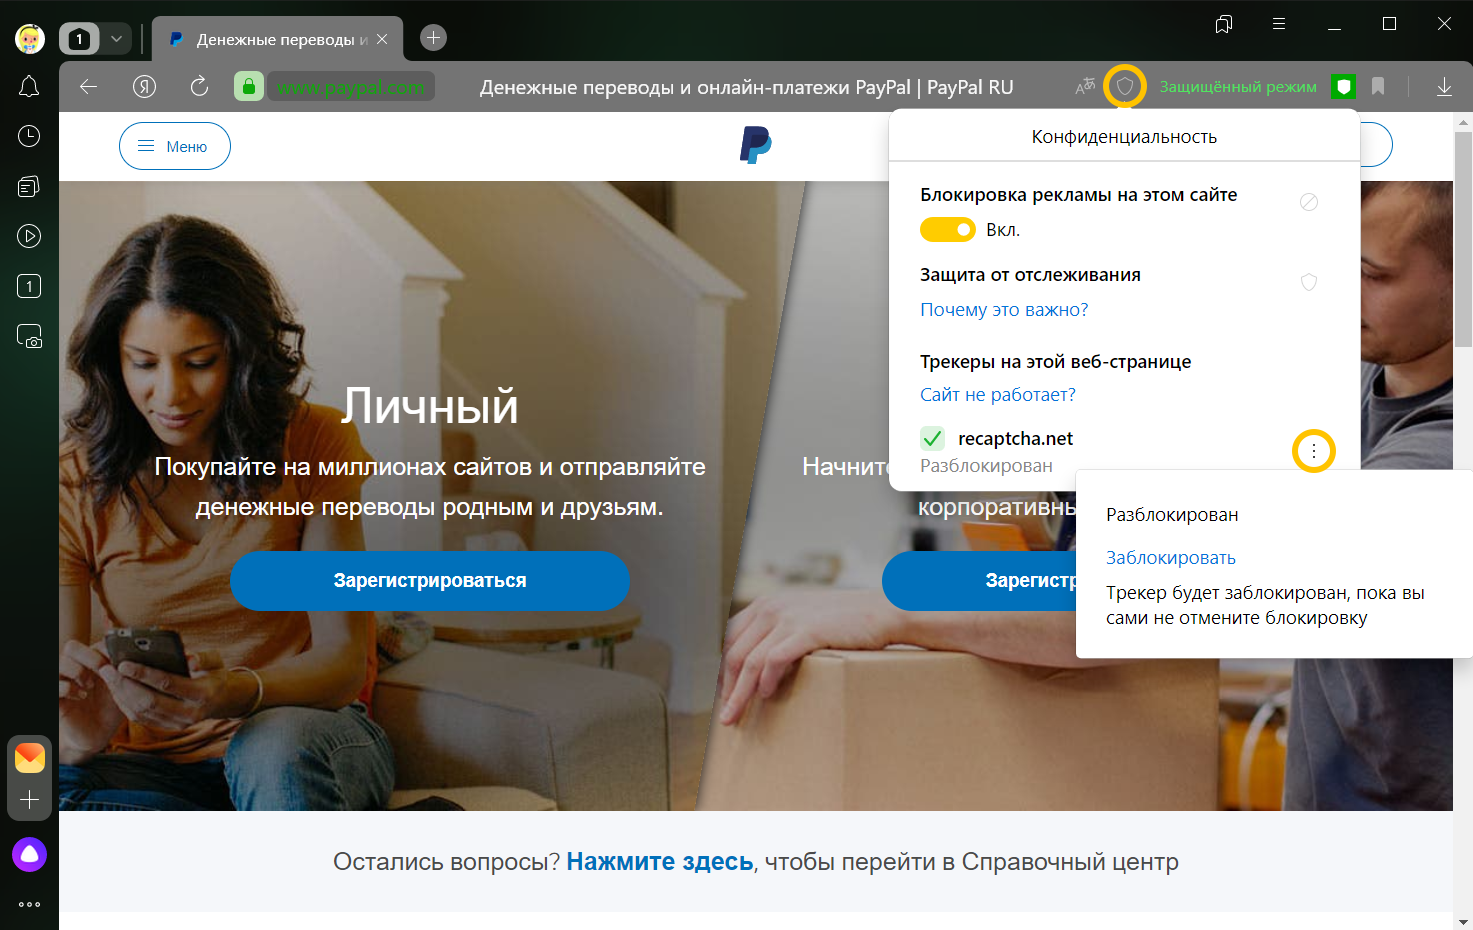This screenshot has height=930, width=1473.
Task: Expand the tab group counter dropdown arrow
Action: point(116,39)
